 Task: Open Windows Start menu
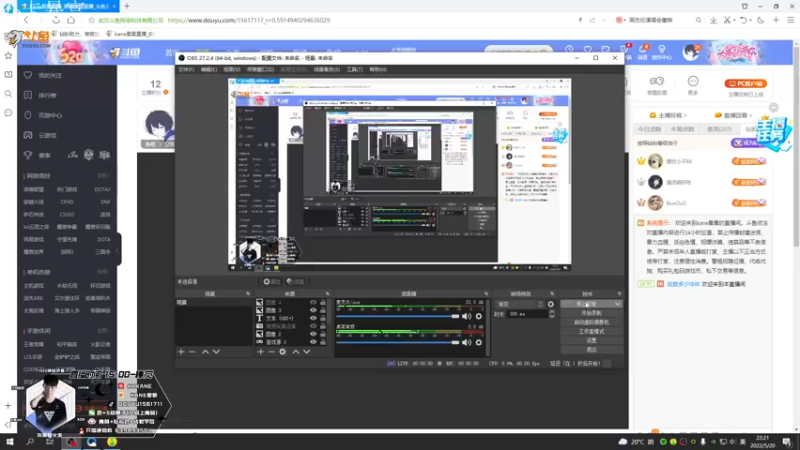9,441
